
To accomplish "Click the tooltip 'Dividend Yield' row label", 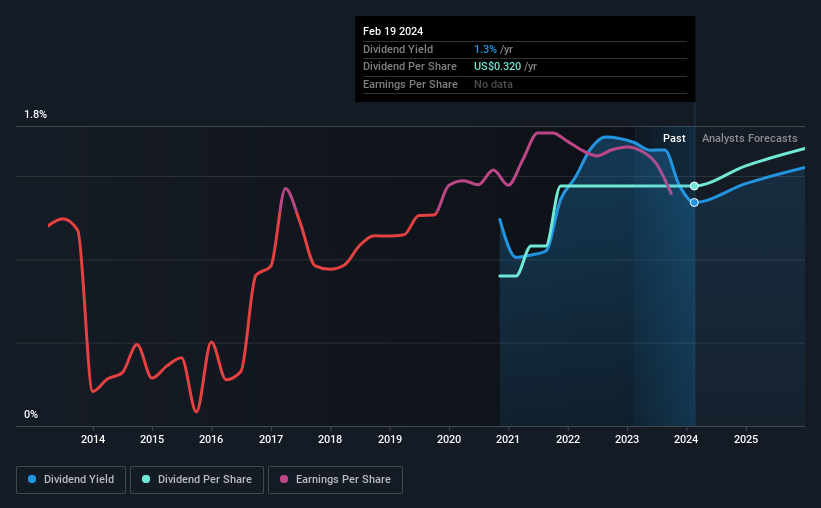I will 398,49.
